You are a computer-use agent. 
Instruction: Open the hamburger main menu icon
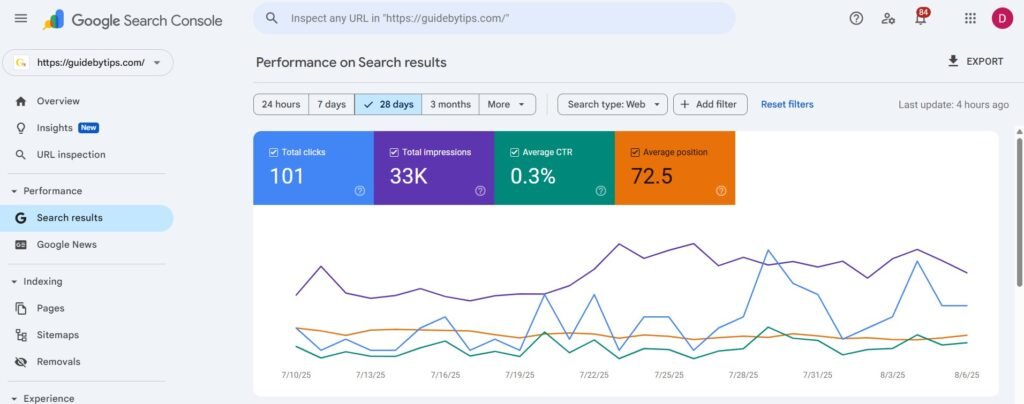point(21,18)
